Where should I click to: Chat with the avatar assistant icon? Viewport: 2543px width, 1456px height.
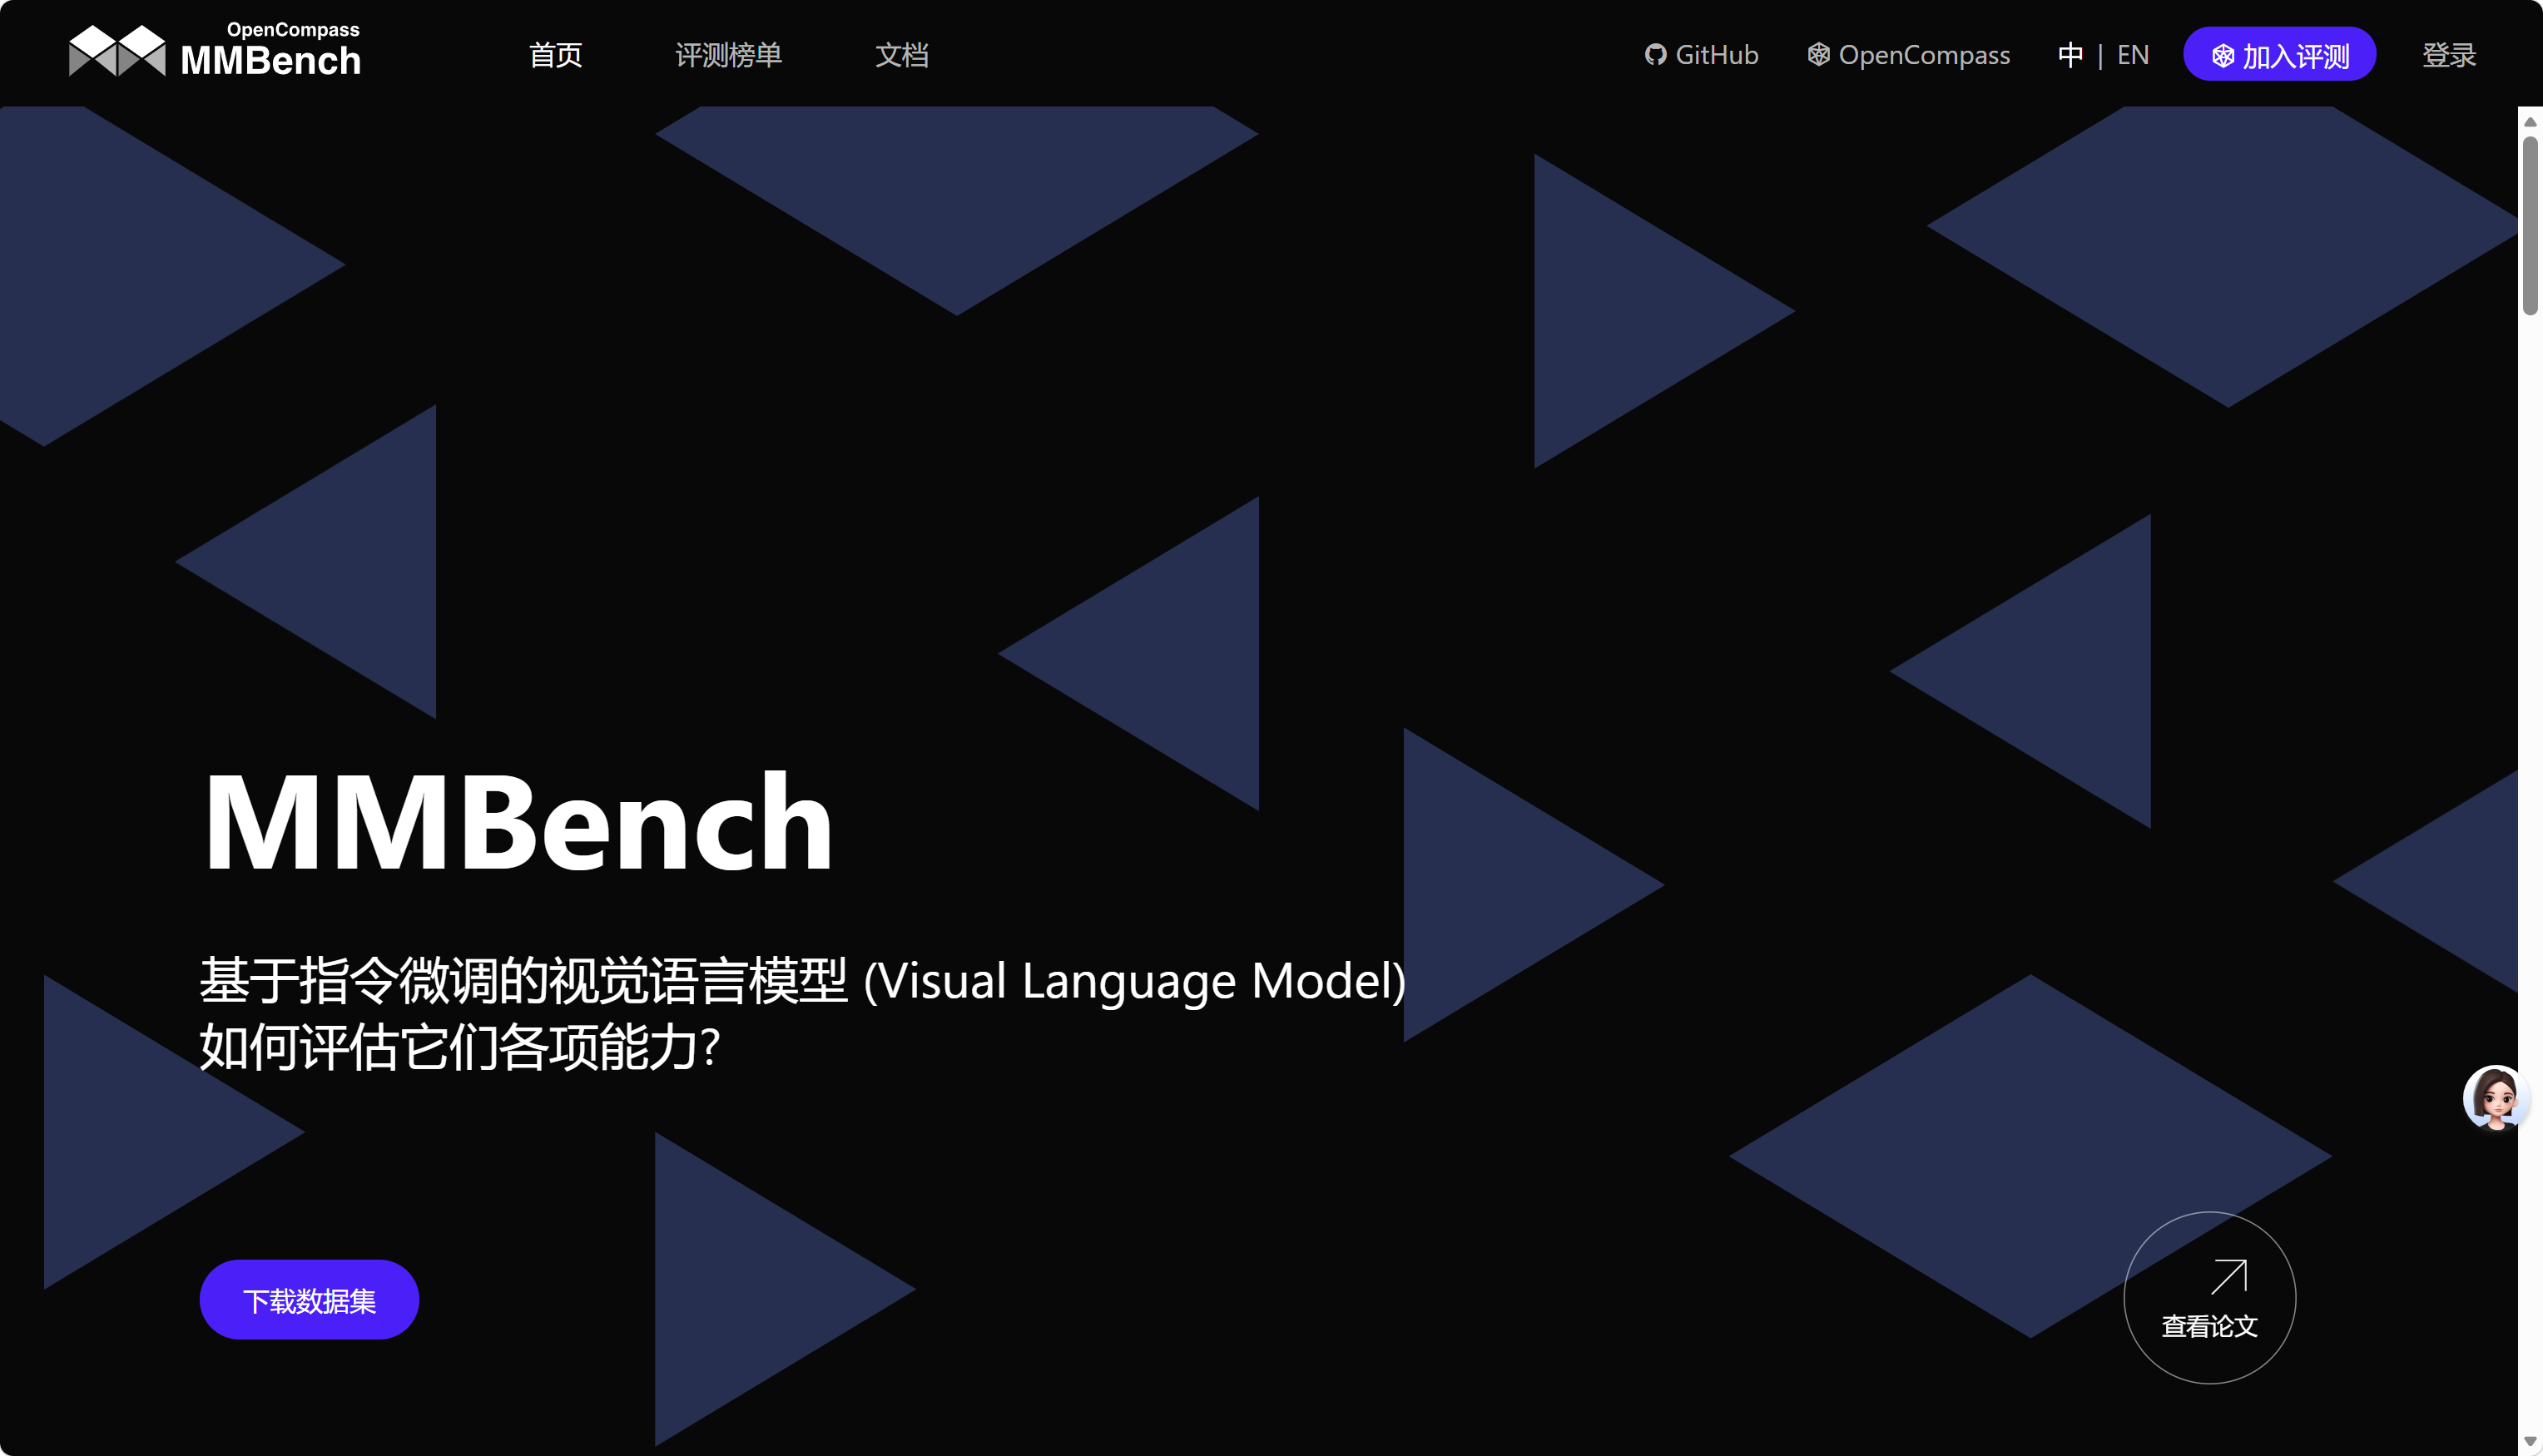click(2495, 1097)
